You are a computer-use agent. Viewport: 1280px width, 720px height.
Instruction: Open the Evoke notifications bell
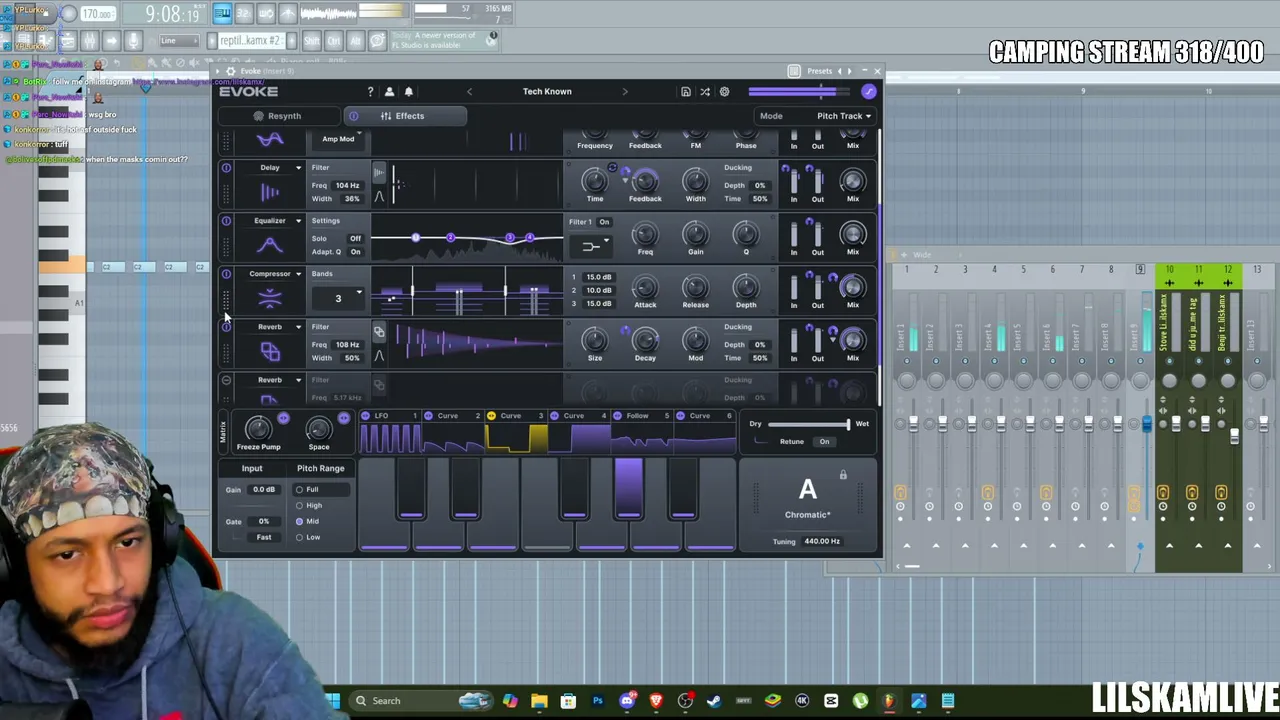tap(408, 92)
